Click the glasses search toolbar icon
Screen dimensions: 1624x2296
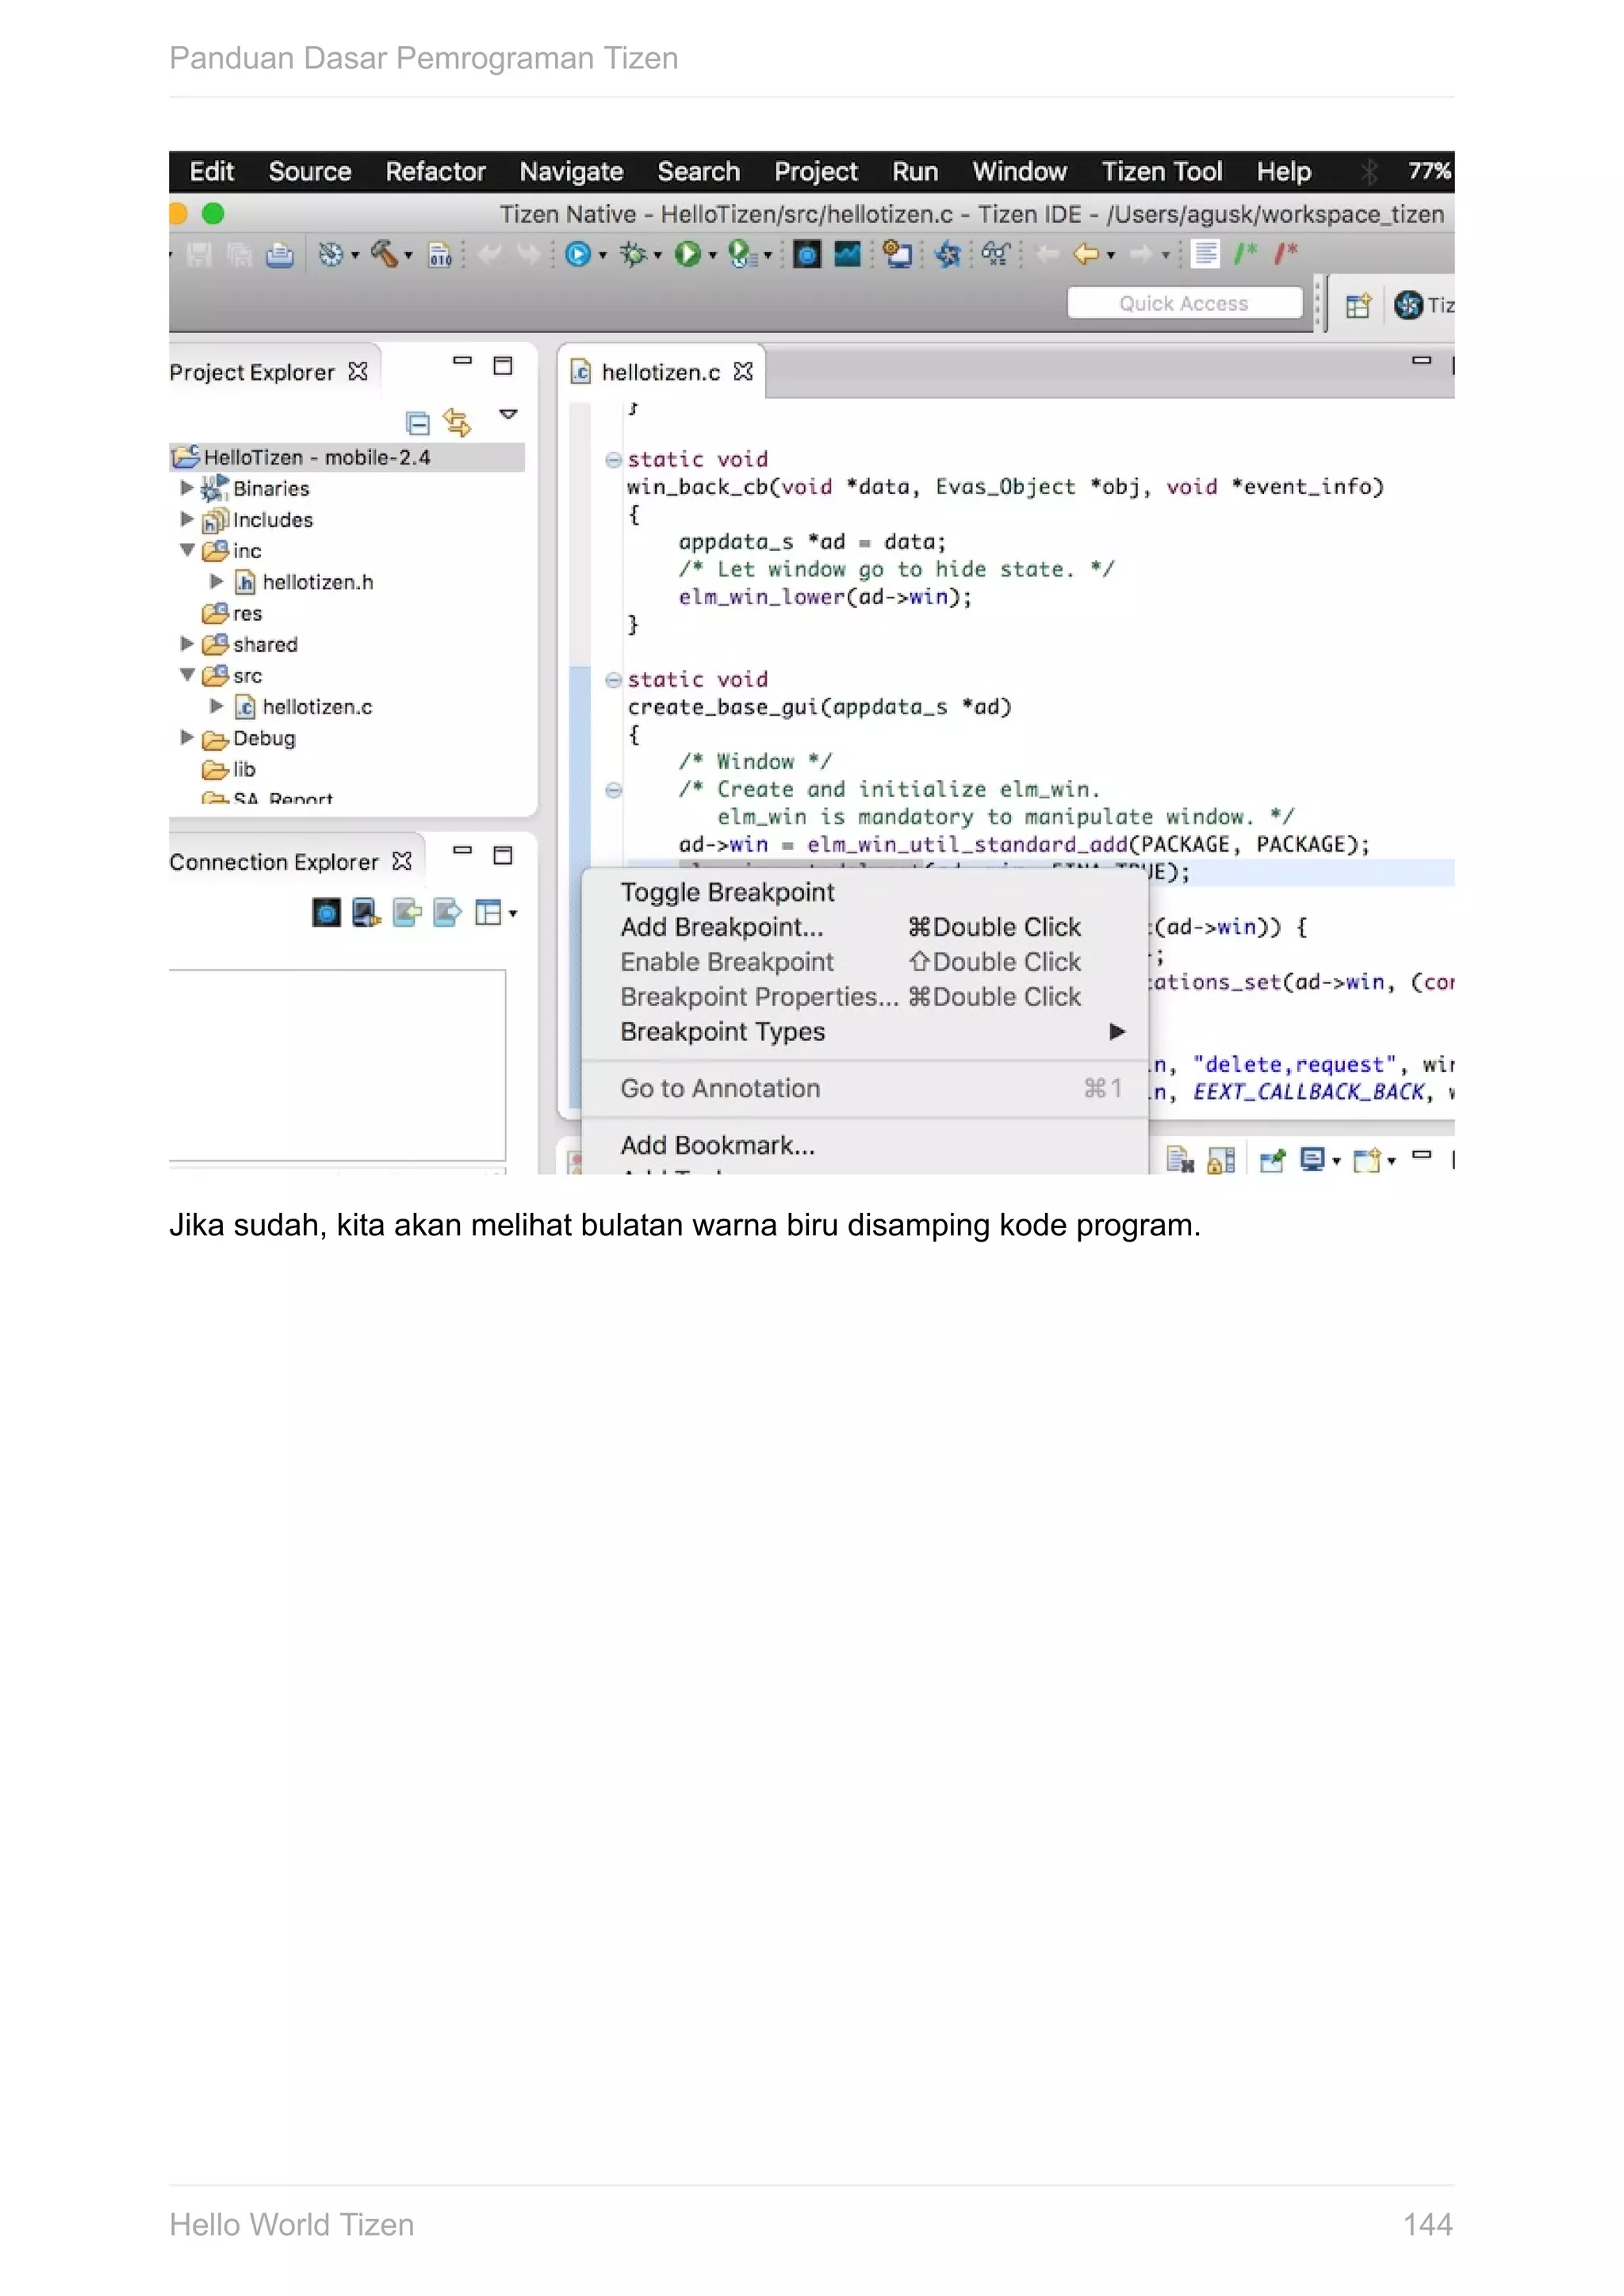point(994,254)
